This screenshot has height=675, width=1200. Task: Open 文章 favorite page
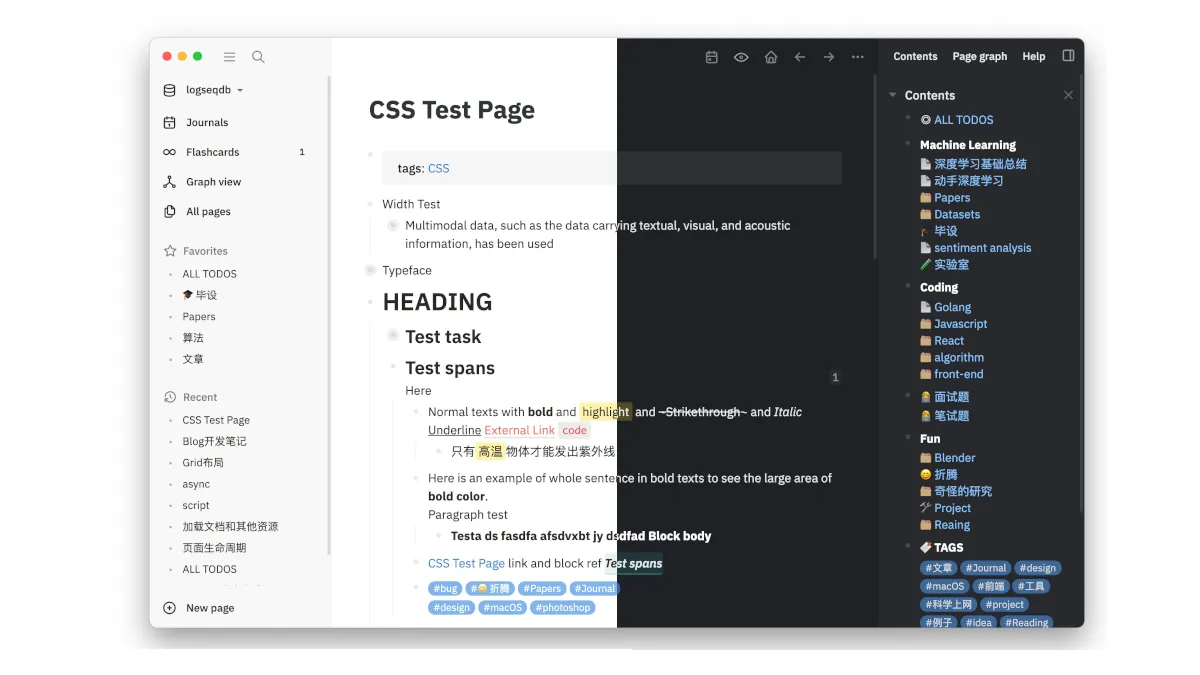(193, 359)
